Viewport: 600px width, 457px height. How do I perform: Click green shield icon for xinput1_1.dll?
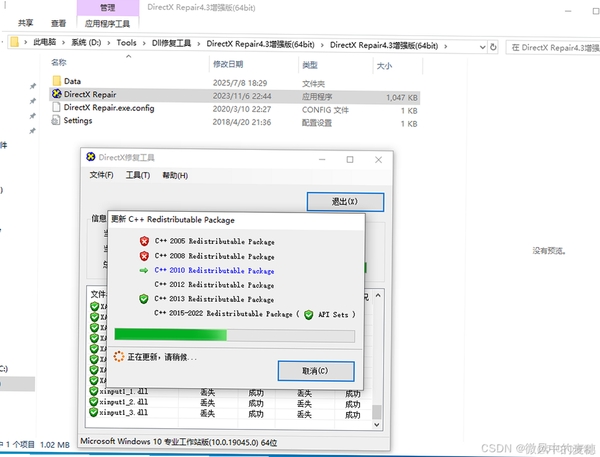pyautogui.click(x=94, y=391)
